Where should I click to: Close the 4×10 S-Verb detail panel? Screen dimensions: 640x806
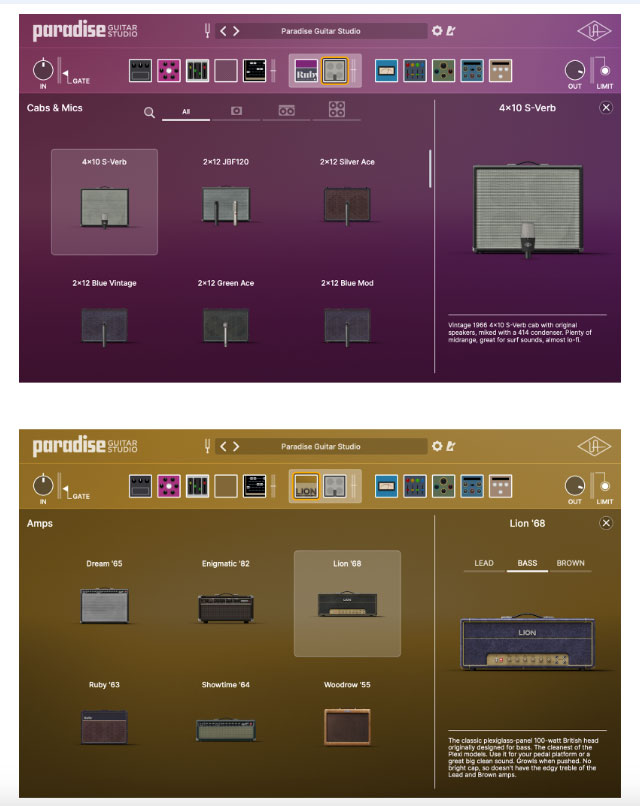click(x=606, y=107)
